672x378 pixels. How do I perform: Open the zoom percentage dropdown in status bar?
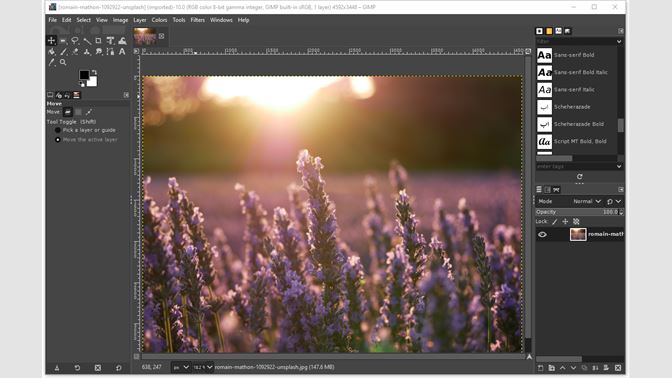pos(203,367)
